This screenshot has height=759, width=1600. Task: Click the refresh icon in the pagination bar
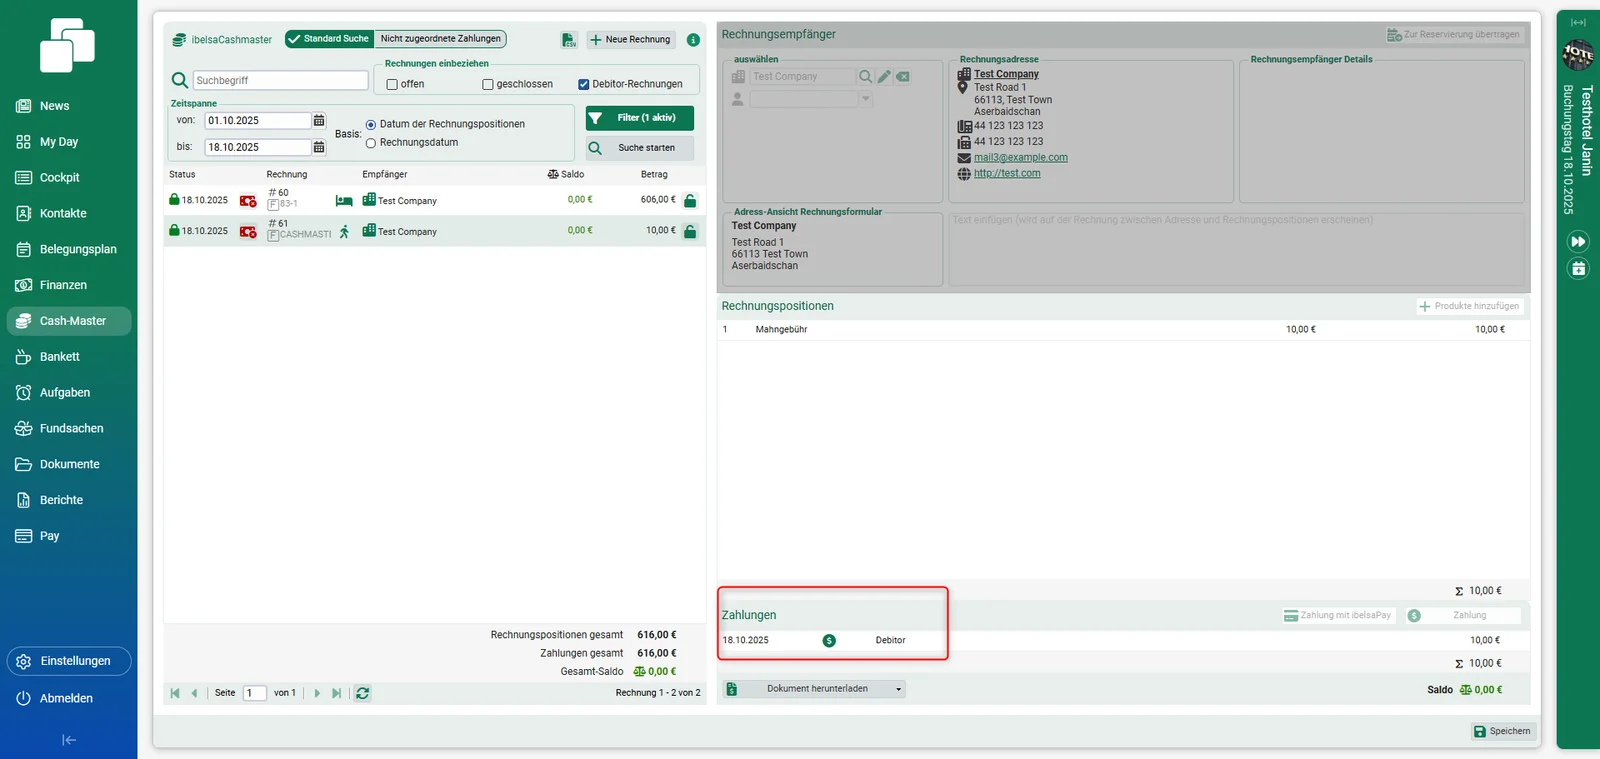(x=363, y=693)
